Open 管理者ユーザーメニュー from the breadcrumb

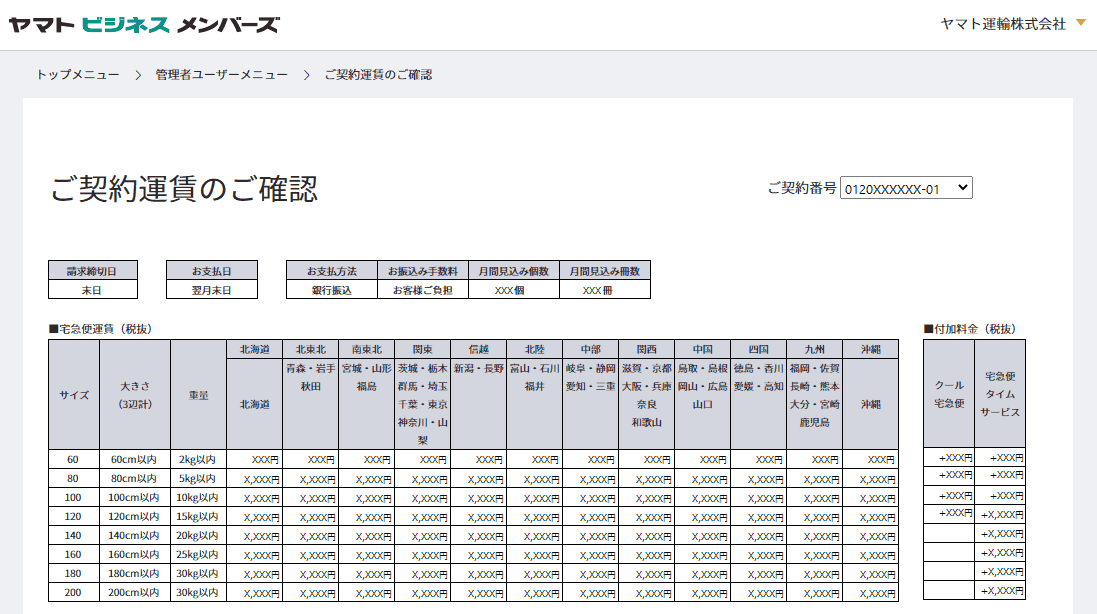tap(218, 73)
